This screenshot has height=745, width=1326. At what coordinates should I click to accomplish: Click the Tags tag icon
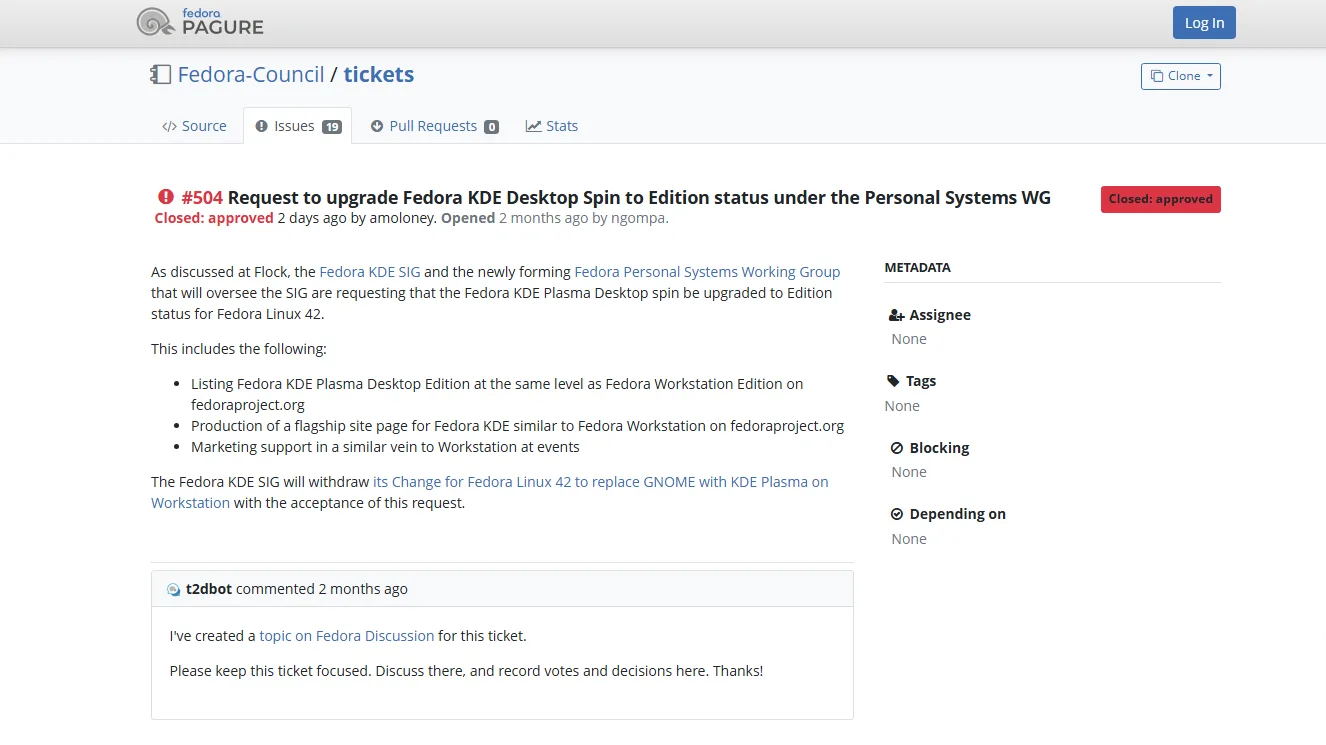(x=893, y=381)
